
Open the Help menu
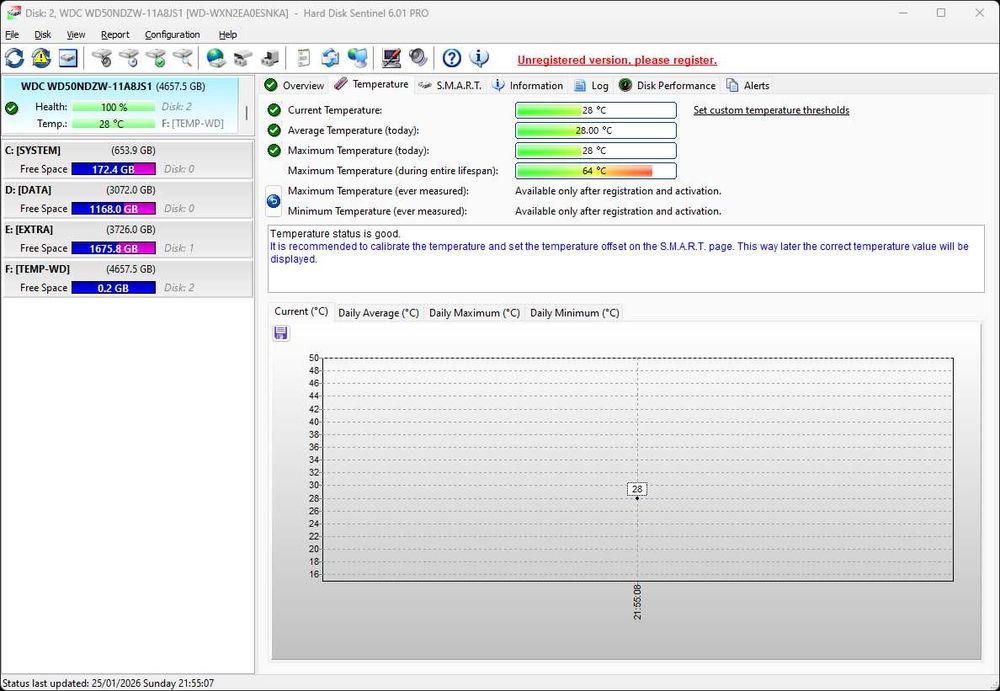(x=228, y=34)
